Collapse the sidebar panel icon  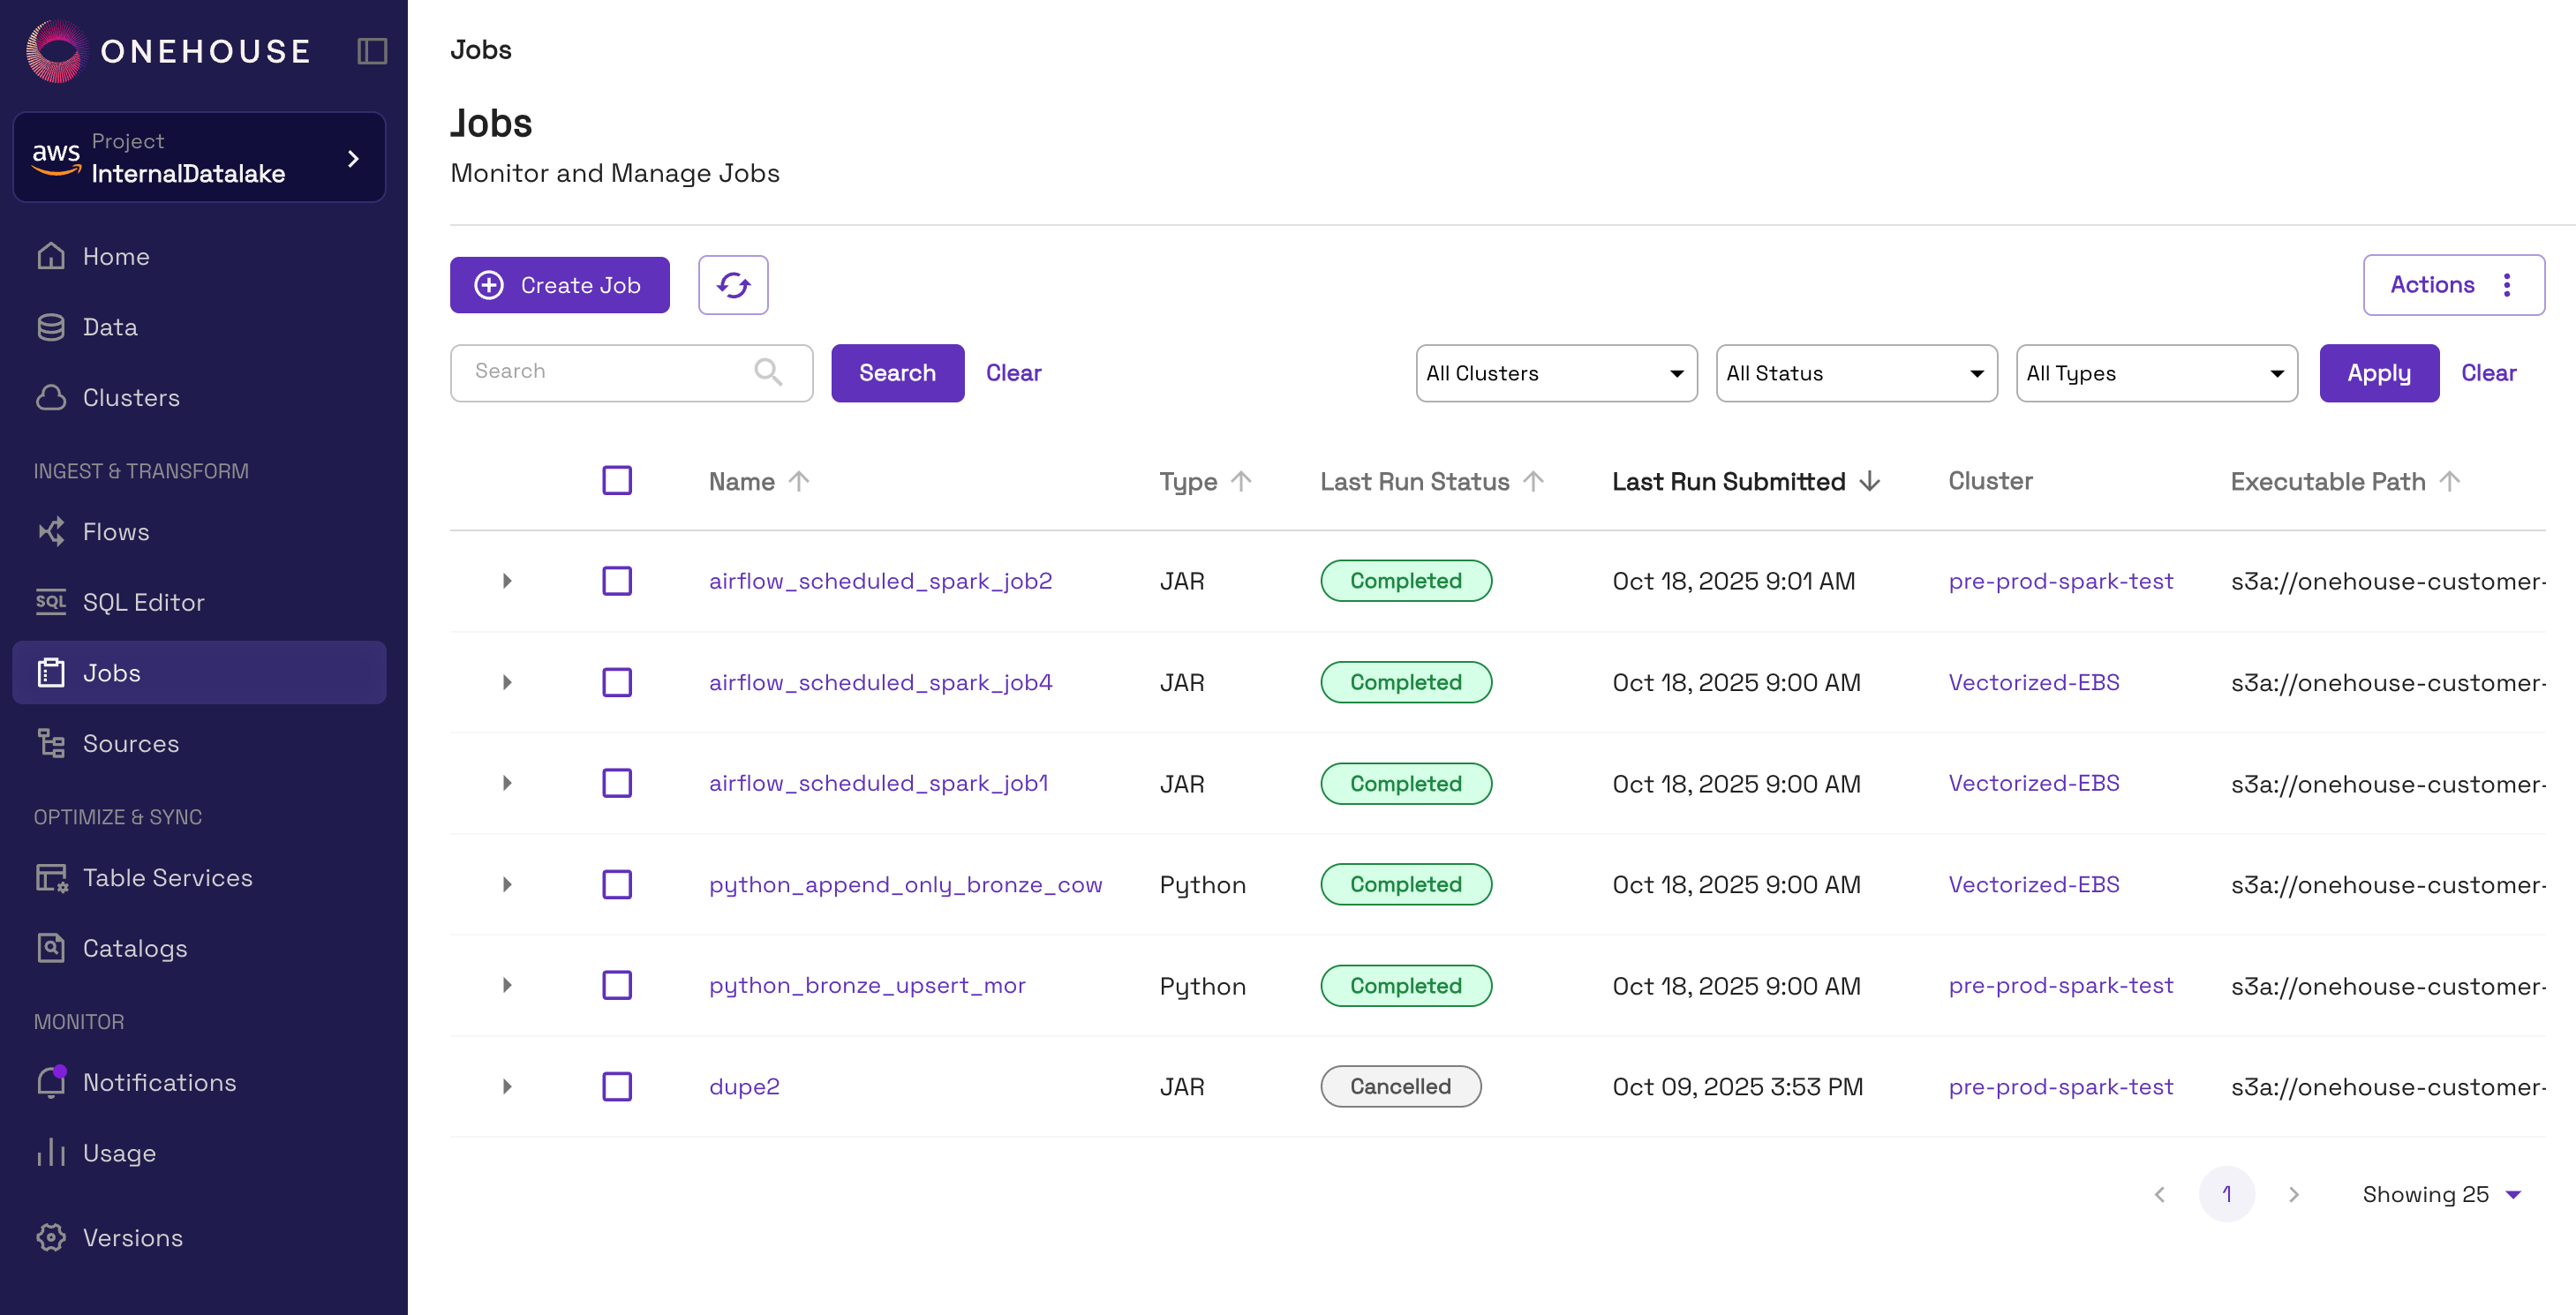372,51
